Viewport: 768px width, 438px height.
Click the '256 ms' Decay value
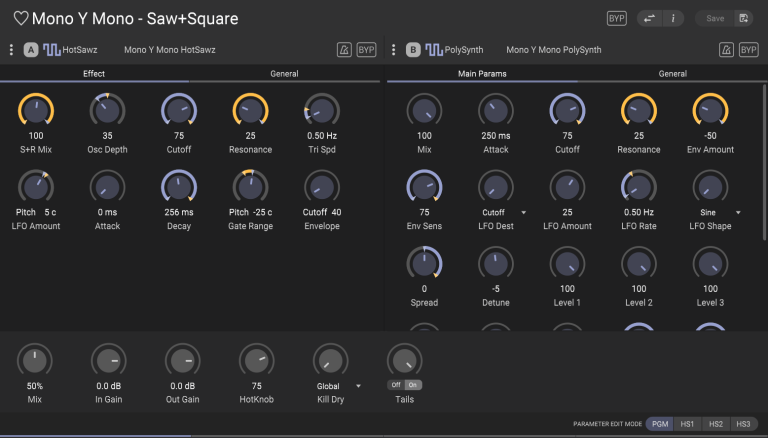coord(179,212)
